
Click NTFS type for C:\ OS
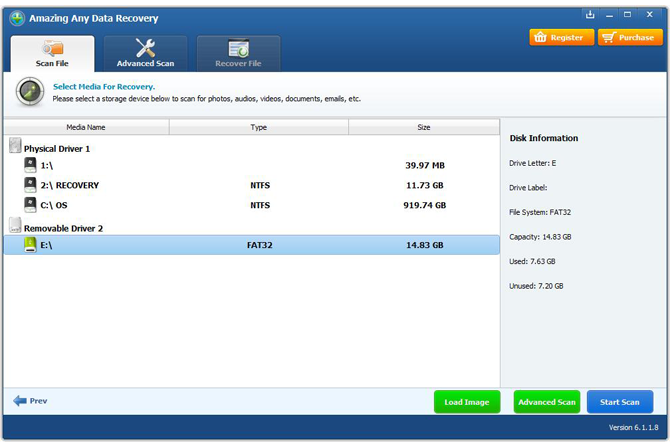pos(260,205)
